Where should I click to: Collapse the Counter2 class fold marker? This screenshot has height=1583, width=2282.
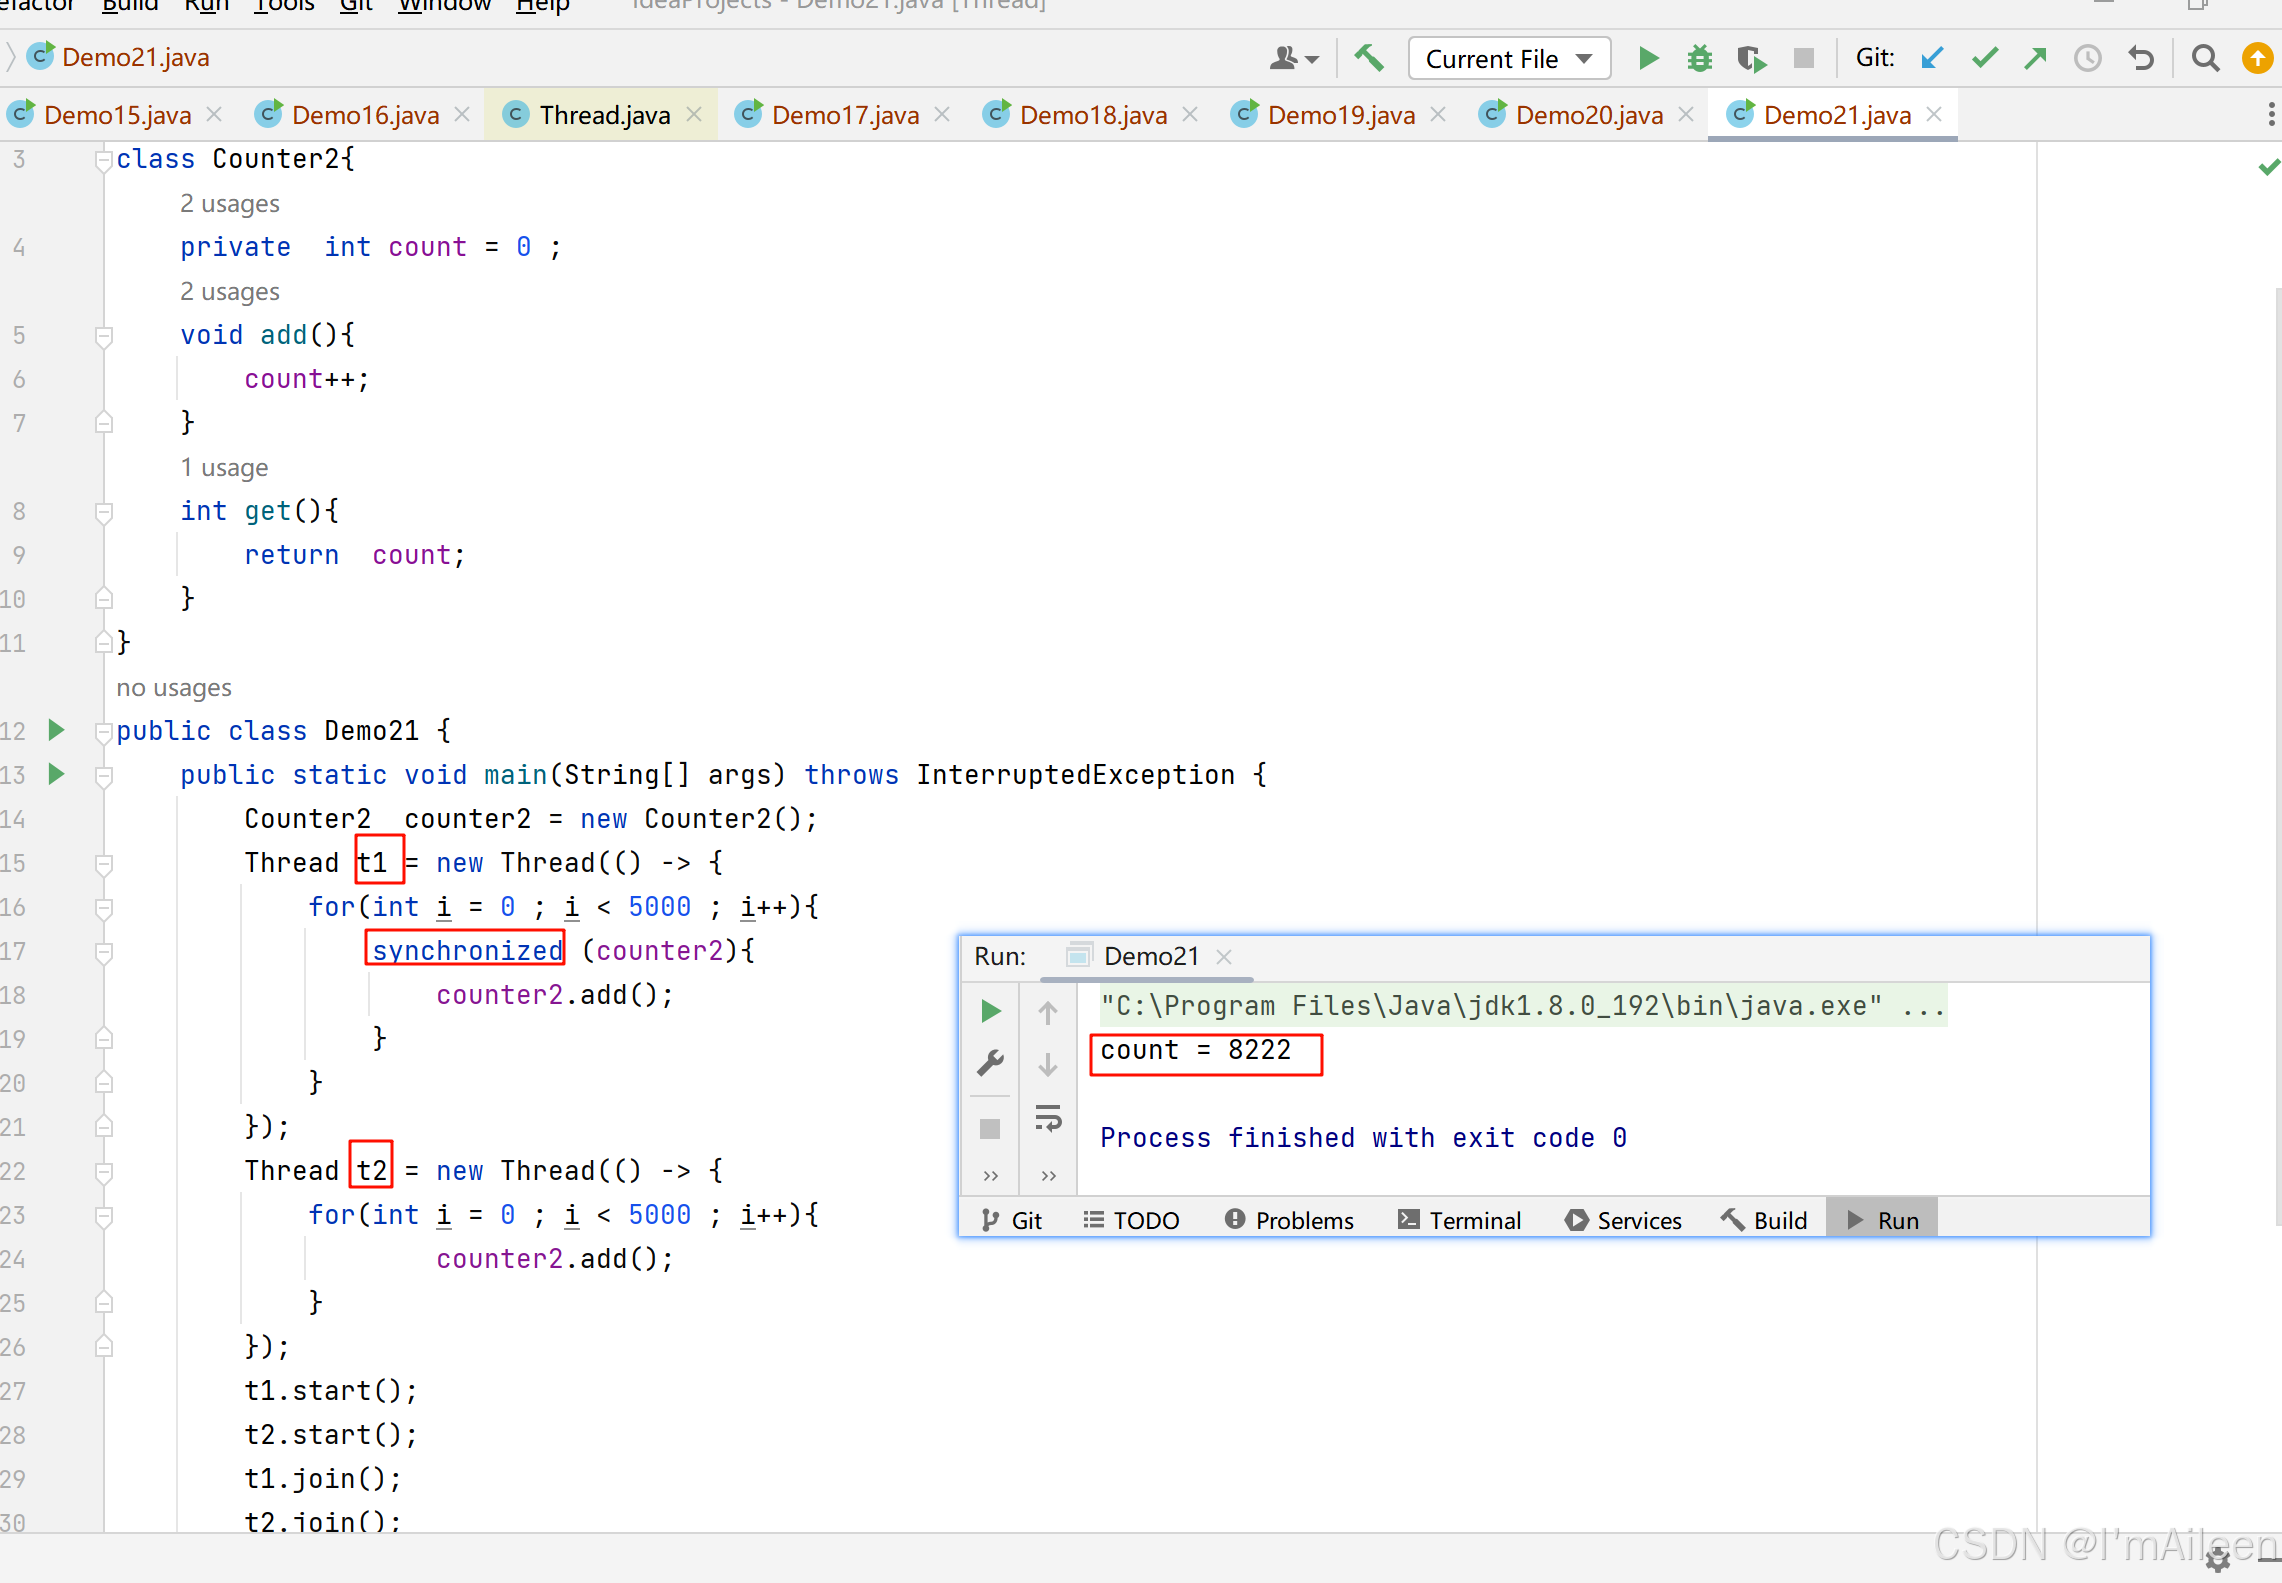(x=103, y=160)
